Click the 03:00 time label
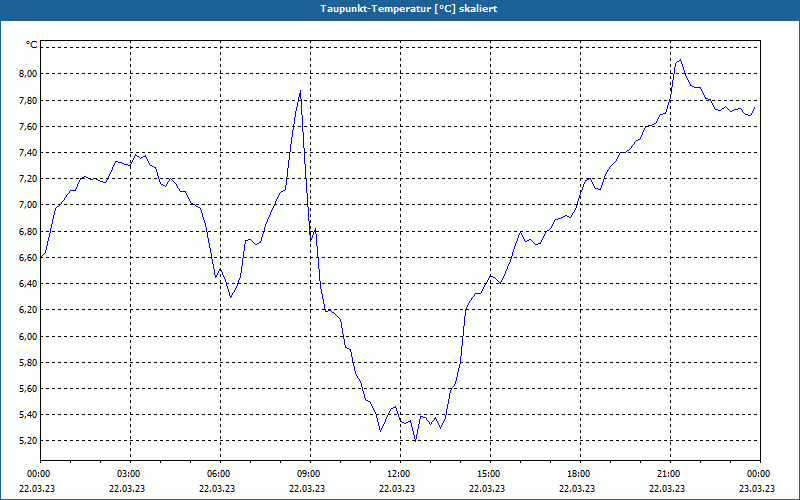The width and height of the screenshot is (800, 500). pyautogui.click(x=130, y=474)
